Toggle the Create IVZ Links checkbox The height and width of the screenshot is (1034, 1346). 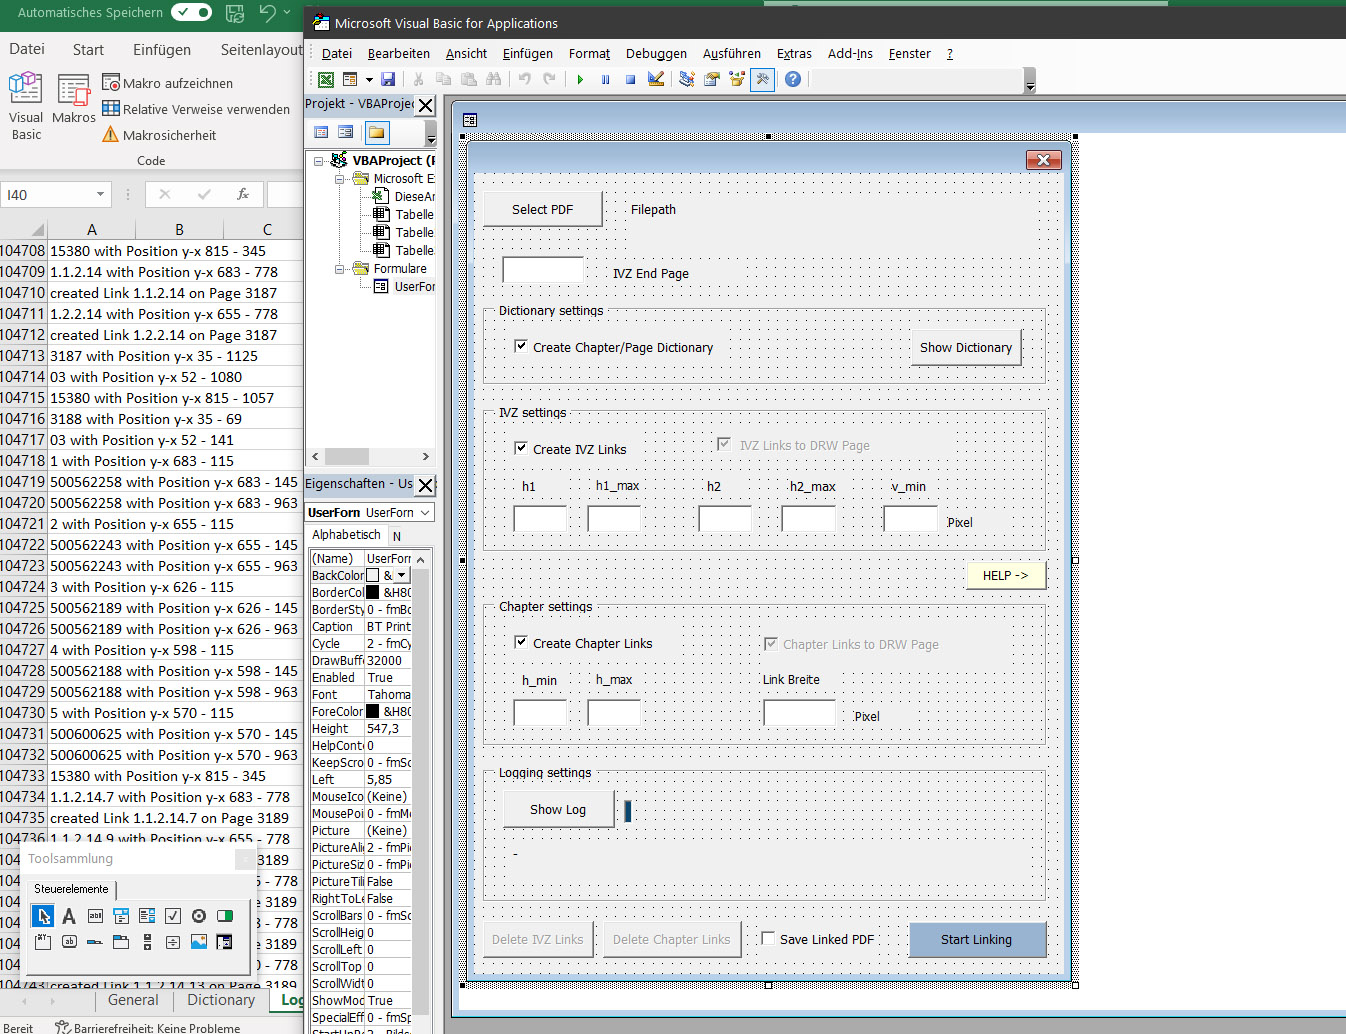[521, 448]
